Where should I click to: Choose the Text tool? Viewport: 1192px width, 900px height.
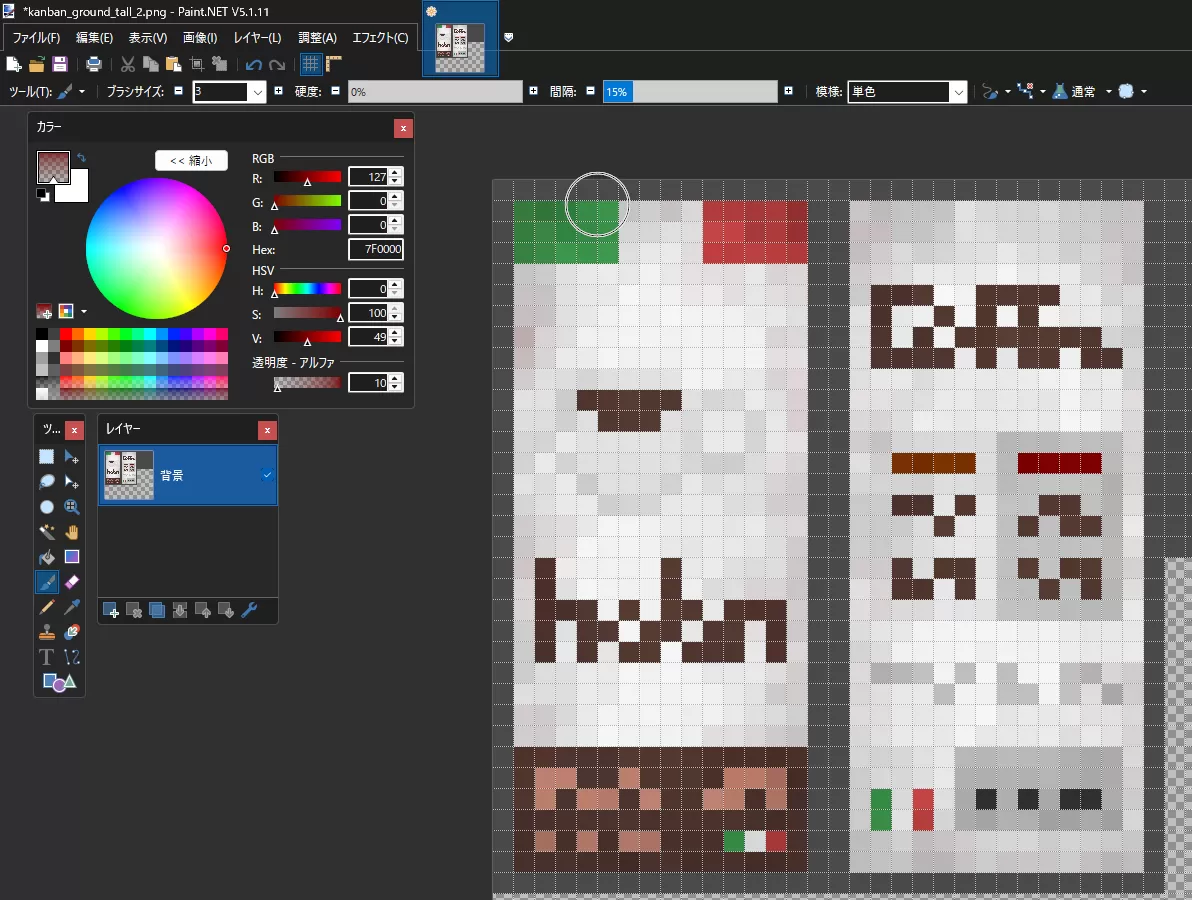click(46, 657)
